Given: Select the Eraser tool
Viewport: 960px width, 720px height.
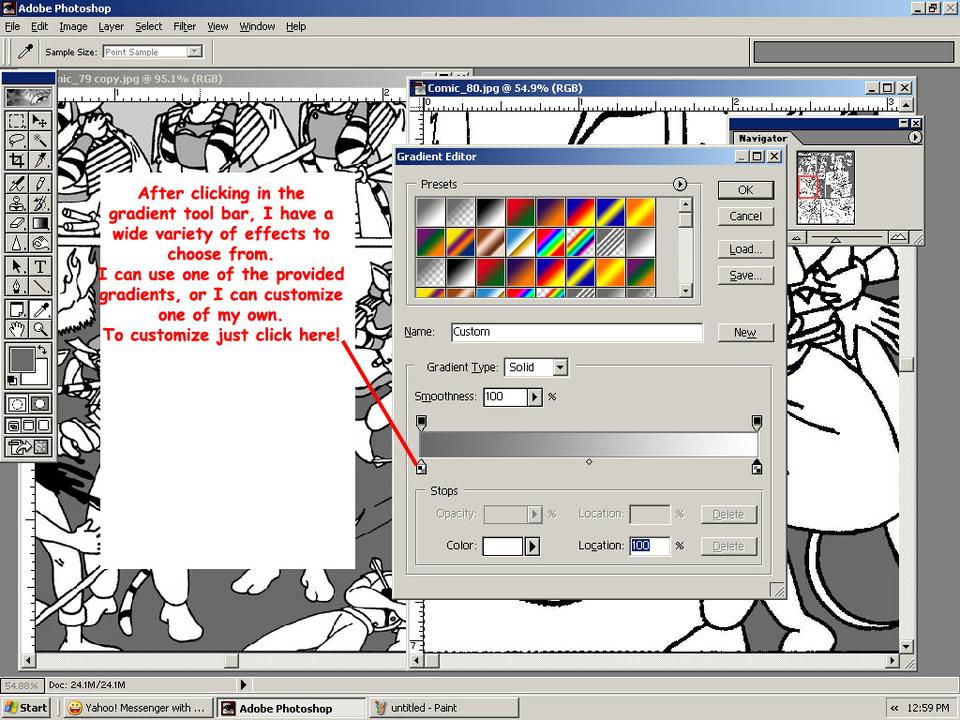Looking at the screenshot, I should click(x=17, y=223).
